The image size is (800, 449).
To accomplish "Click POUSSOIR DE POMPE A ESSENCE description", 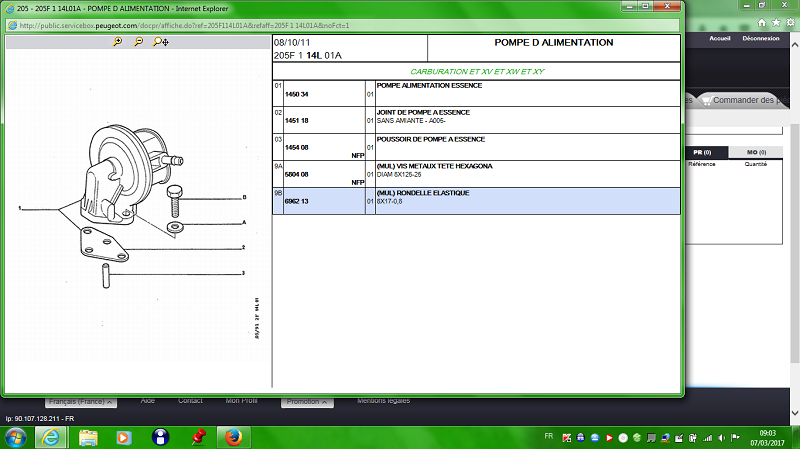I will (x=431, y=139).
